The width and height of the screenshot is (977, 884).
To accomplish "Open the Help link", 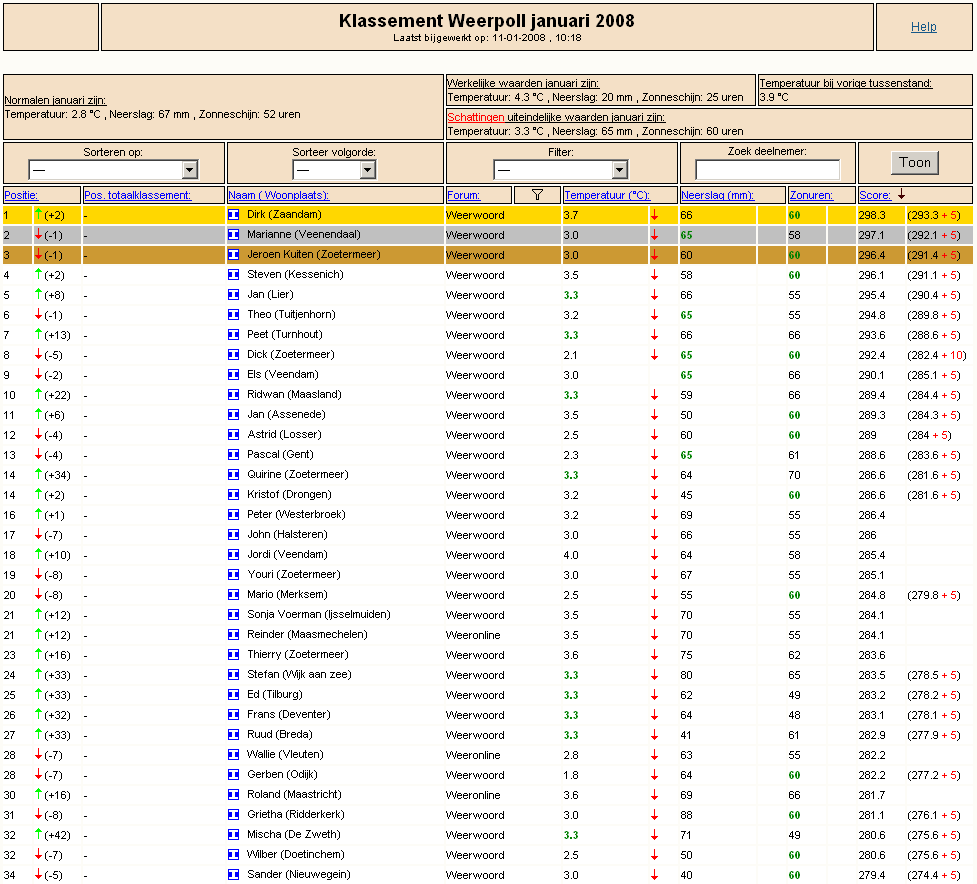I will (x=923, y=27).
